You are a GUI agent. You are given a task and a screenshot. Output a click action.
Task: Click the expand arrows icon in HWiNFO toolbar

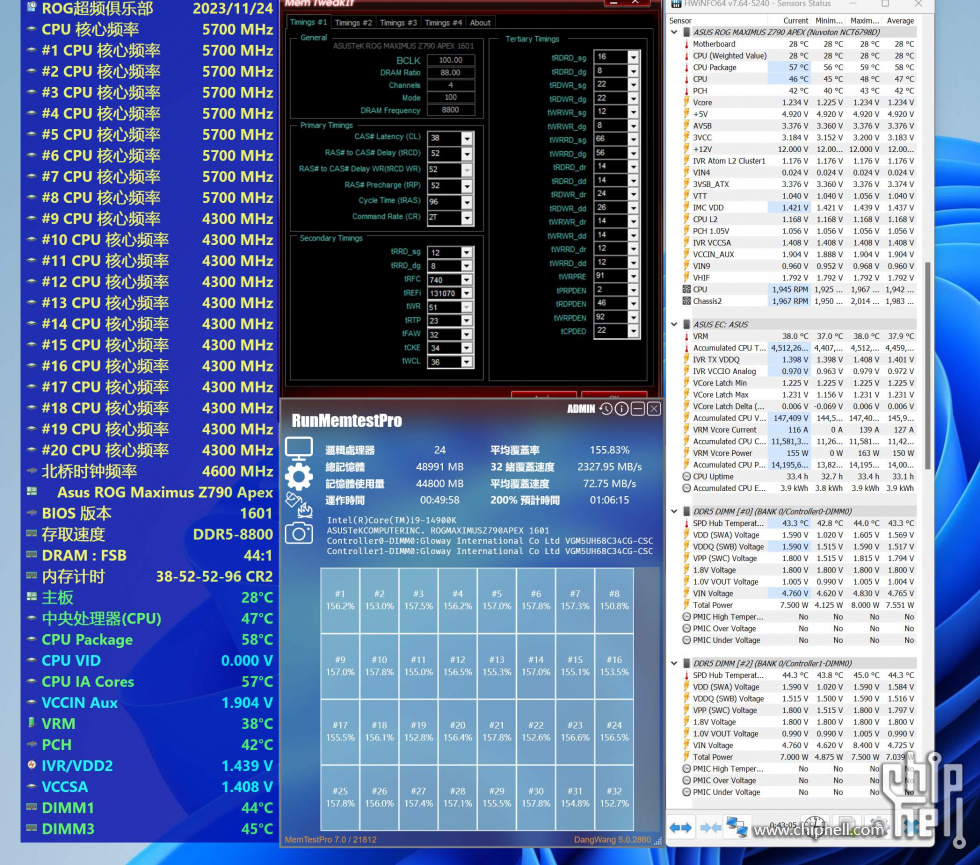[680, 828]
